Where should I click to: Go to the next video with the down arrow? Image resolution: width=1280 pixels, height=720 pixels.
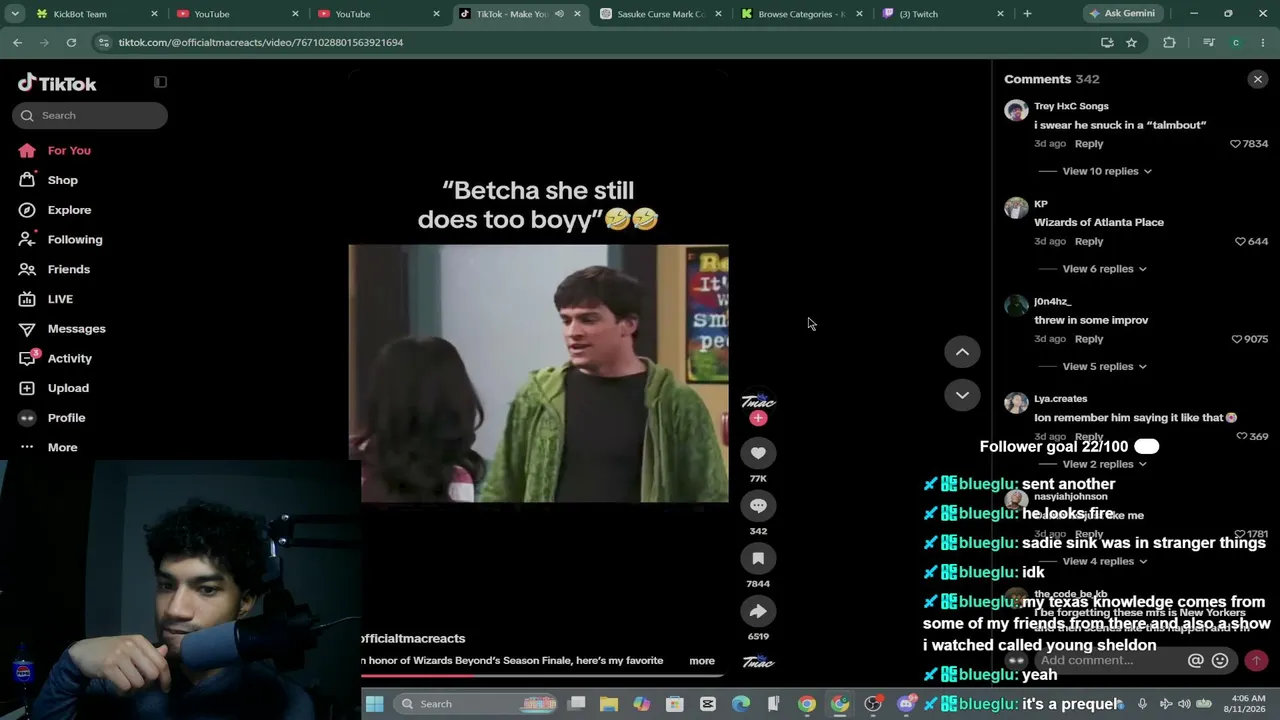tap(962, 395)
